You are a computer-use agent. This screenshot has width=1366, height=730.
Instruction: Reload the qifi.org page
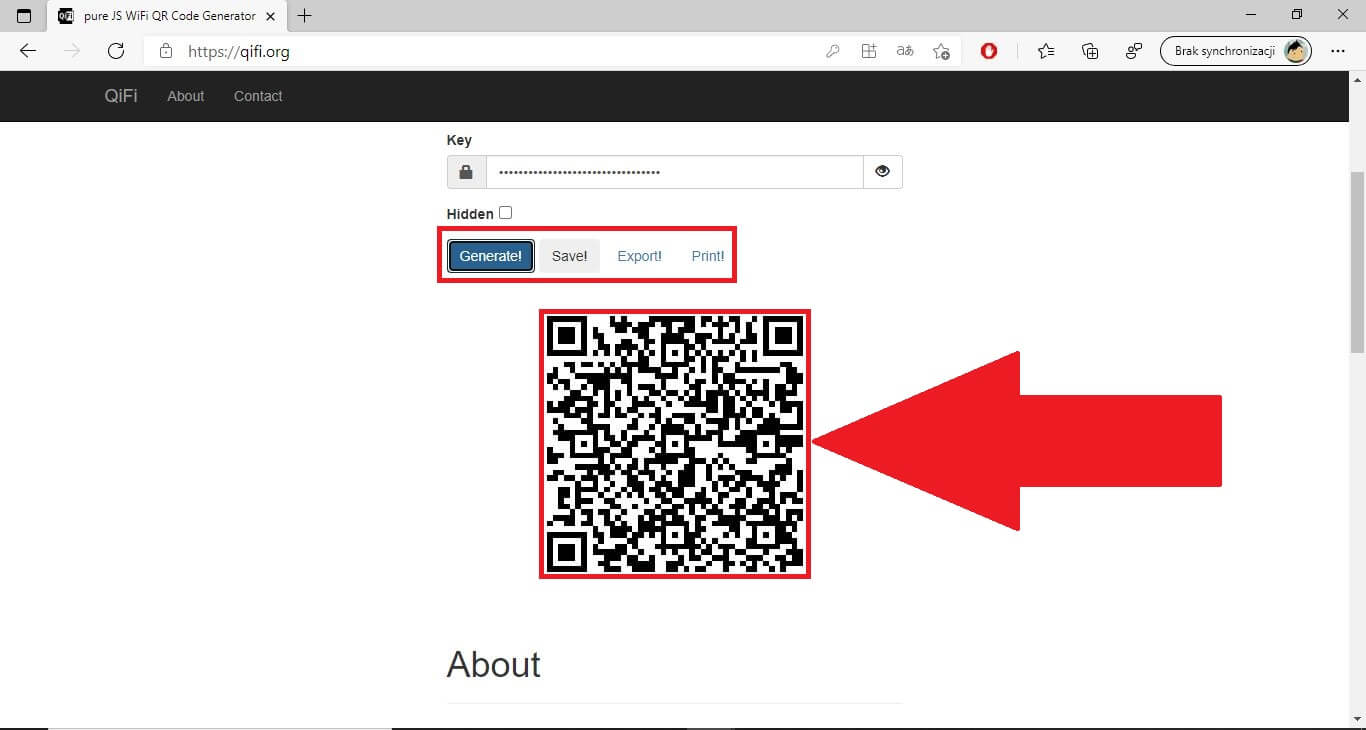116,51
